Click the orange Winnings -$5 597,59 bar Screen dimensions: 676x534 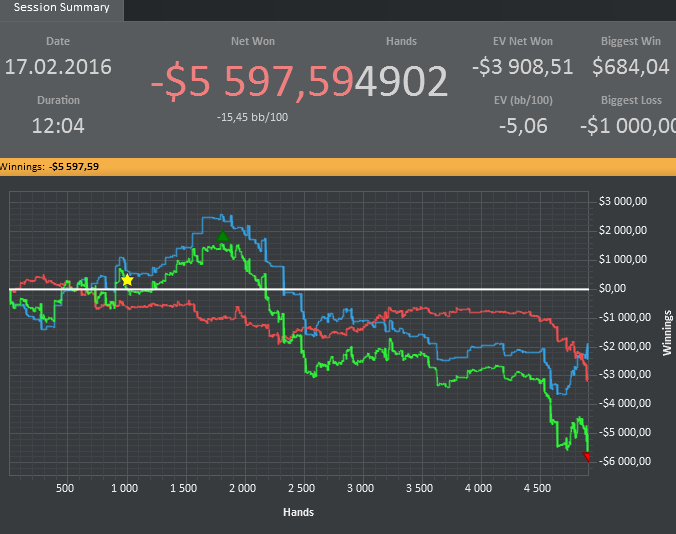click(x=338, y=167)
